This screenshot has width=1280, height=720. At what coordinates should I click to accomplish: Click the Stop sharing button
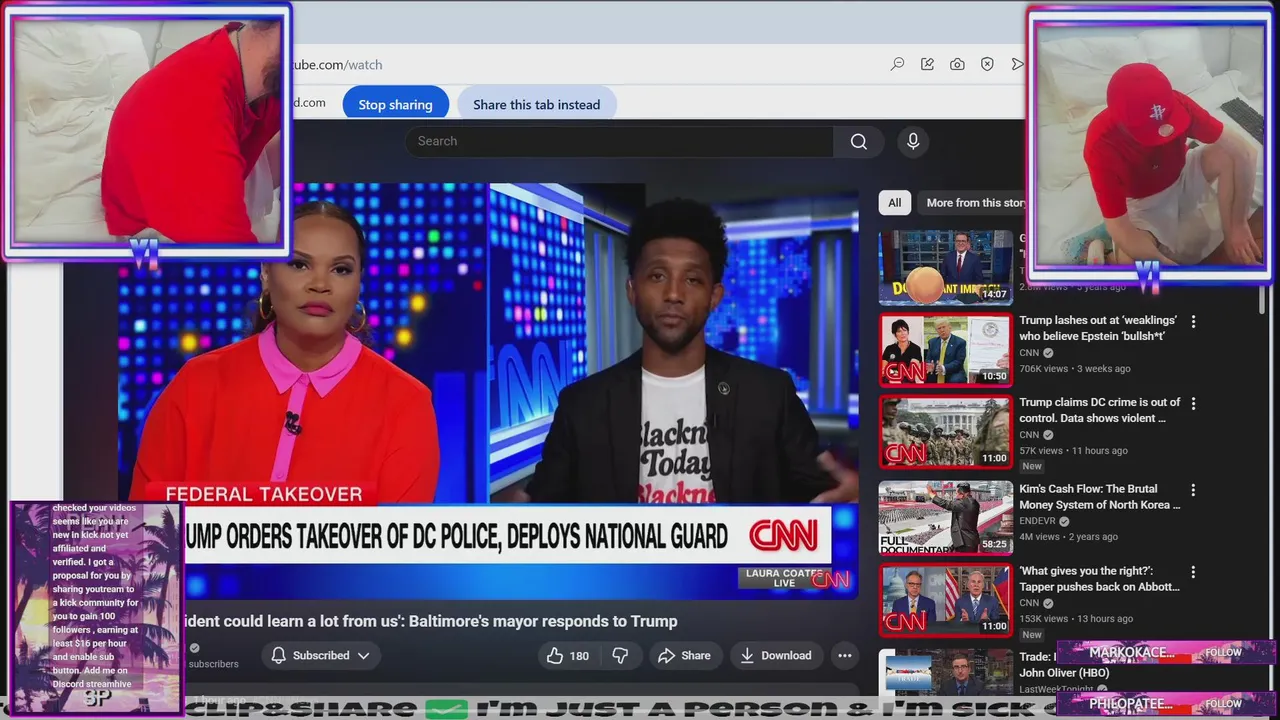(x=395, y=104)
